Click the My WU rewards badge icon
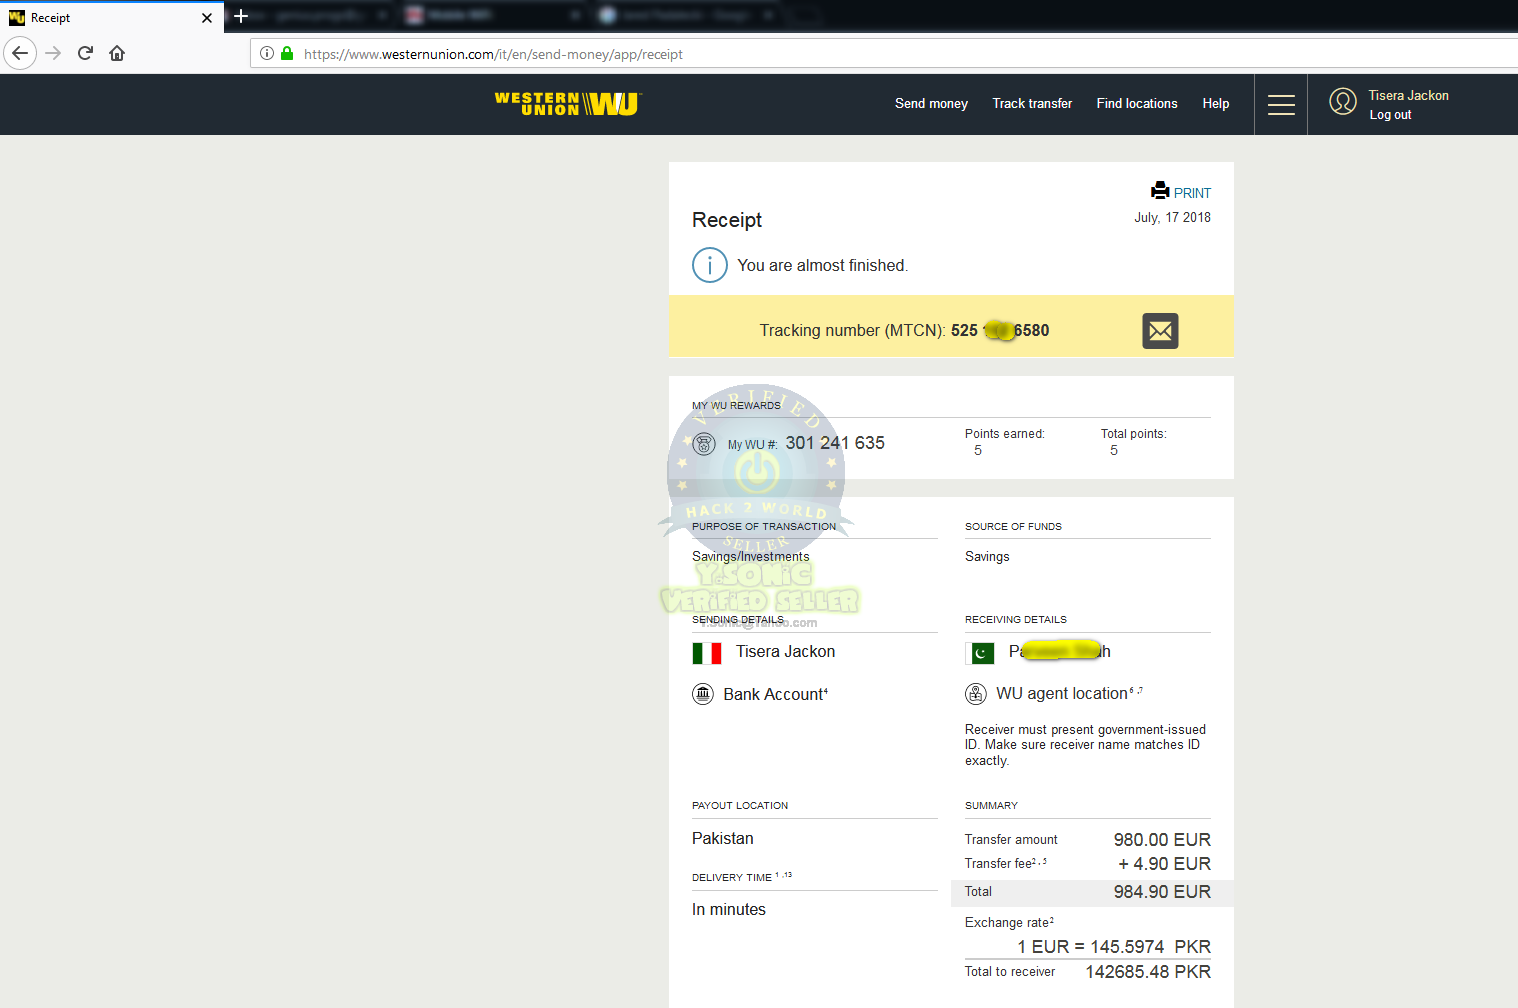 click(704, 443)
